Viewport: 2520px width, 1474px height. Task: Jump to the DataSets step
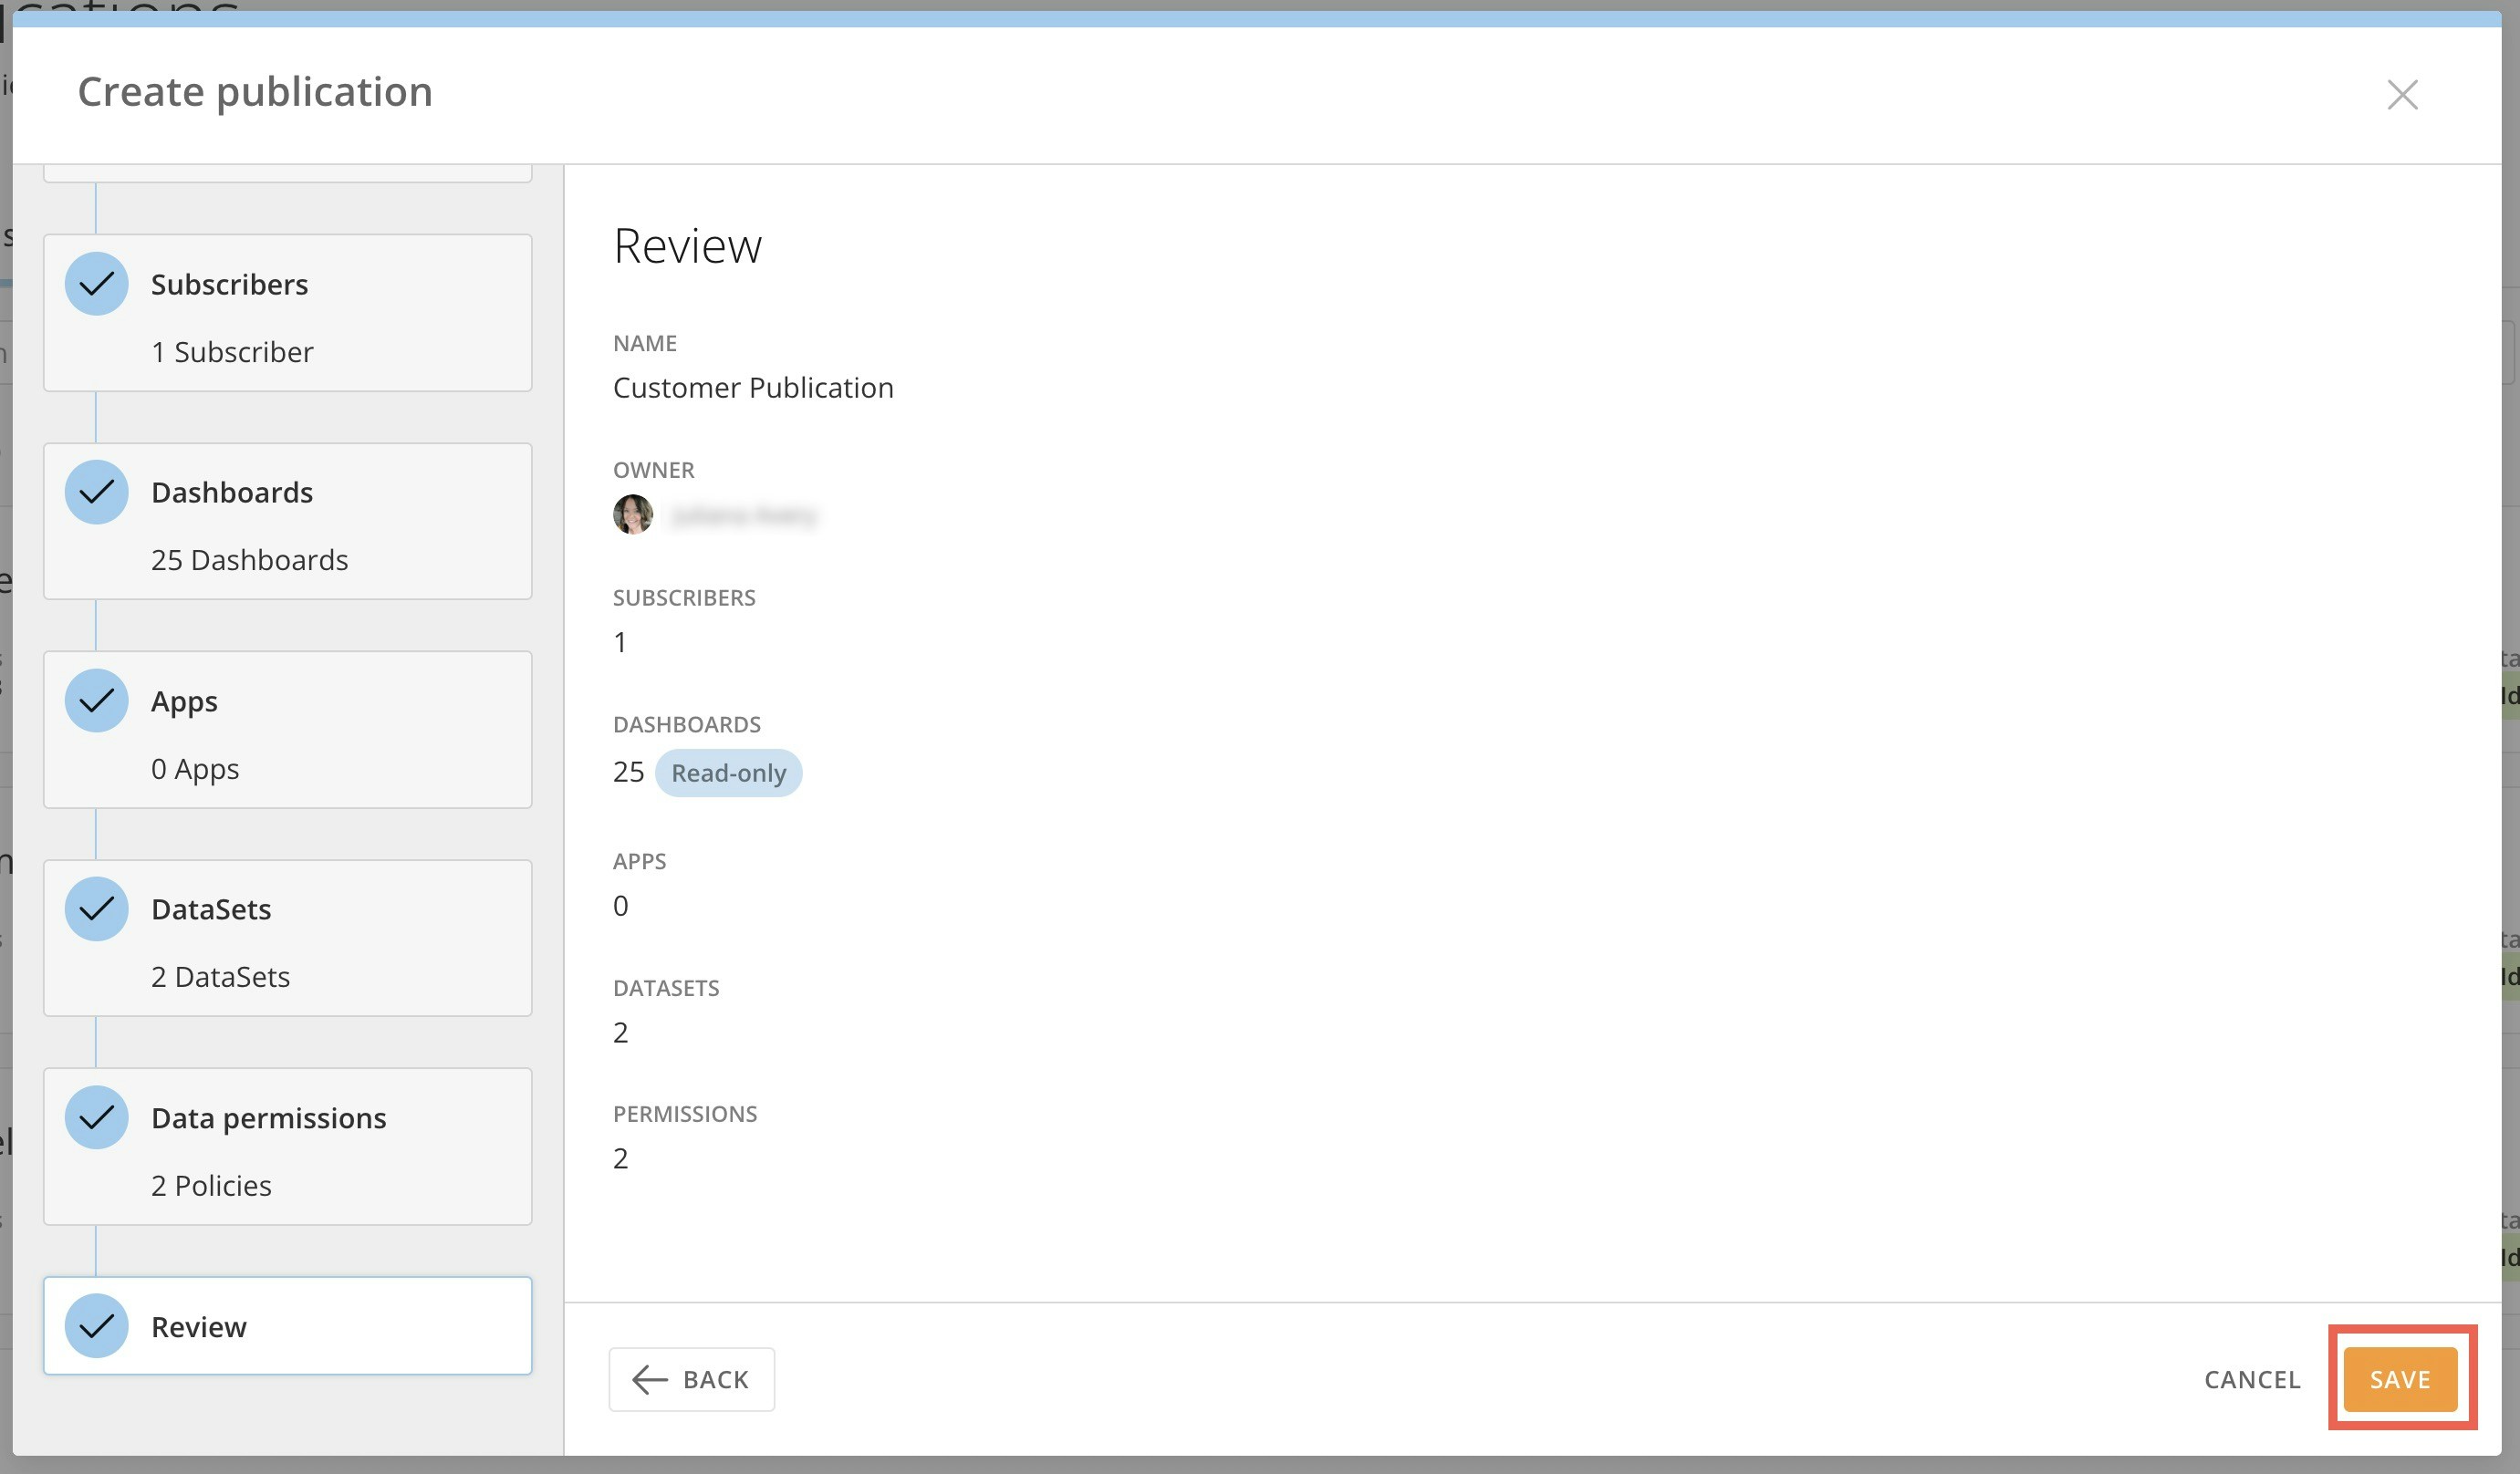(288, 938)
